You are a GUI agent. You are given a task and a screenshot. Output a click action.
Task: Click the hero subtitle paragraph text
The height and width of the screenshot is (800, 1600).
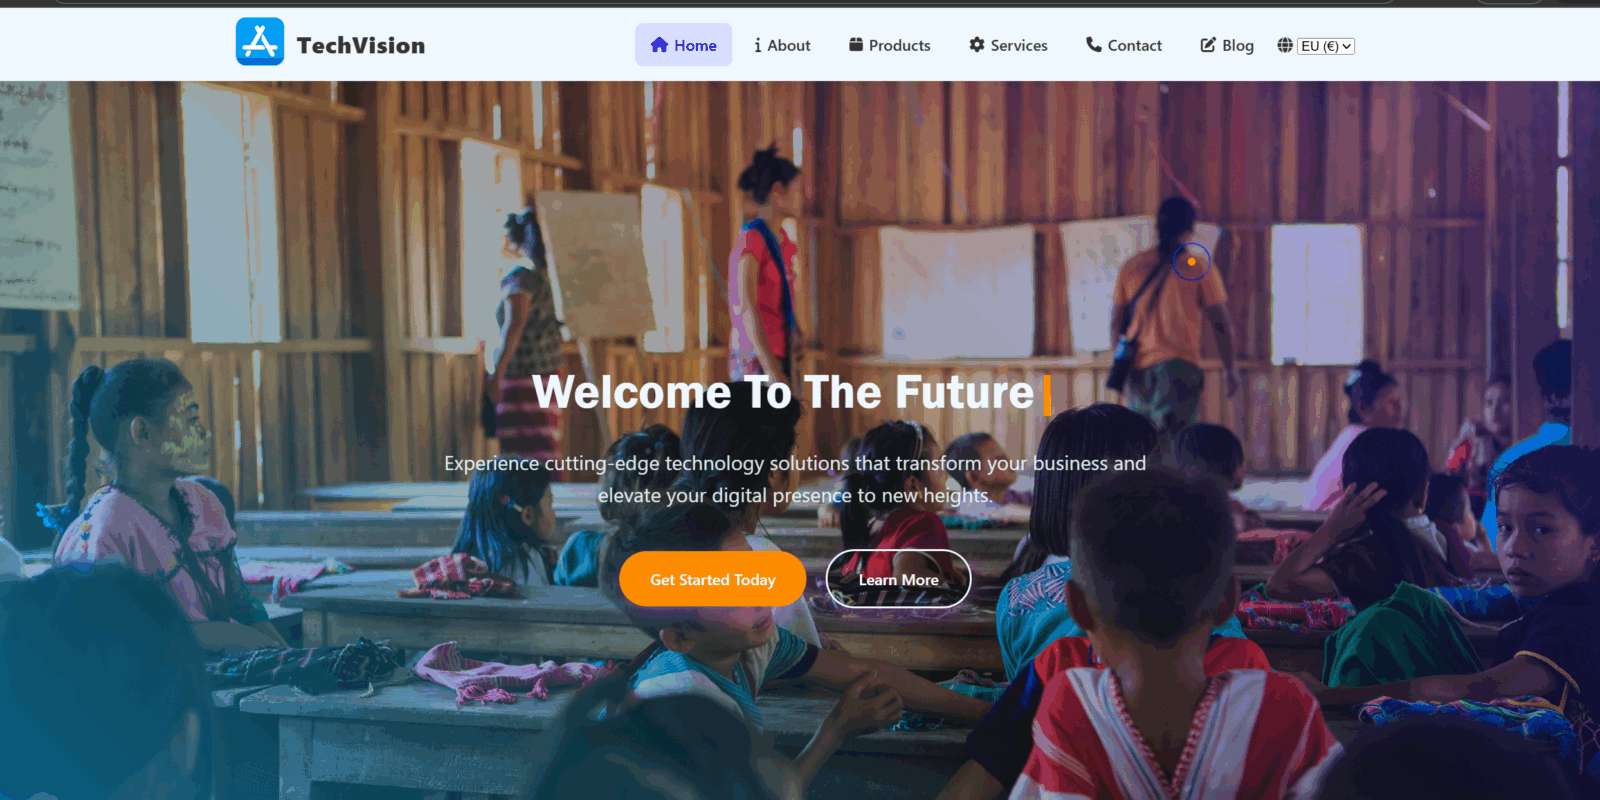tap(795, 479)
